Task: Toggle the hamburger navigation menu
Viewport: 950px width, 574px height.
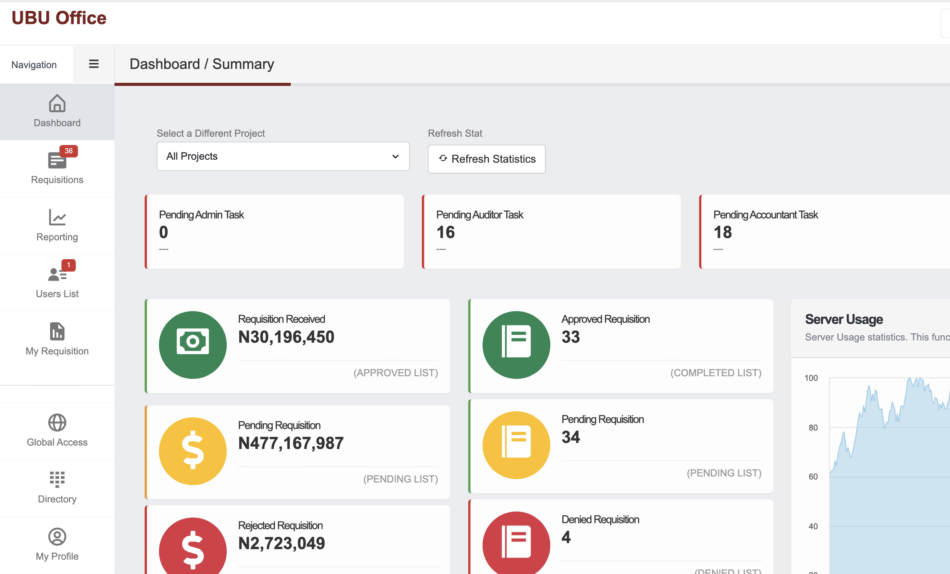Action: pyautogui.click(x=94, y=64)
